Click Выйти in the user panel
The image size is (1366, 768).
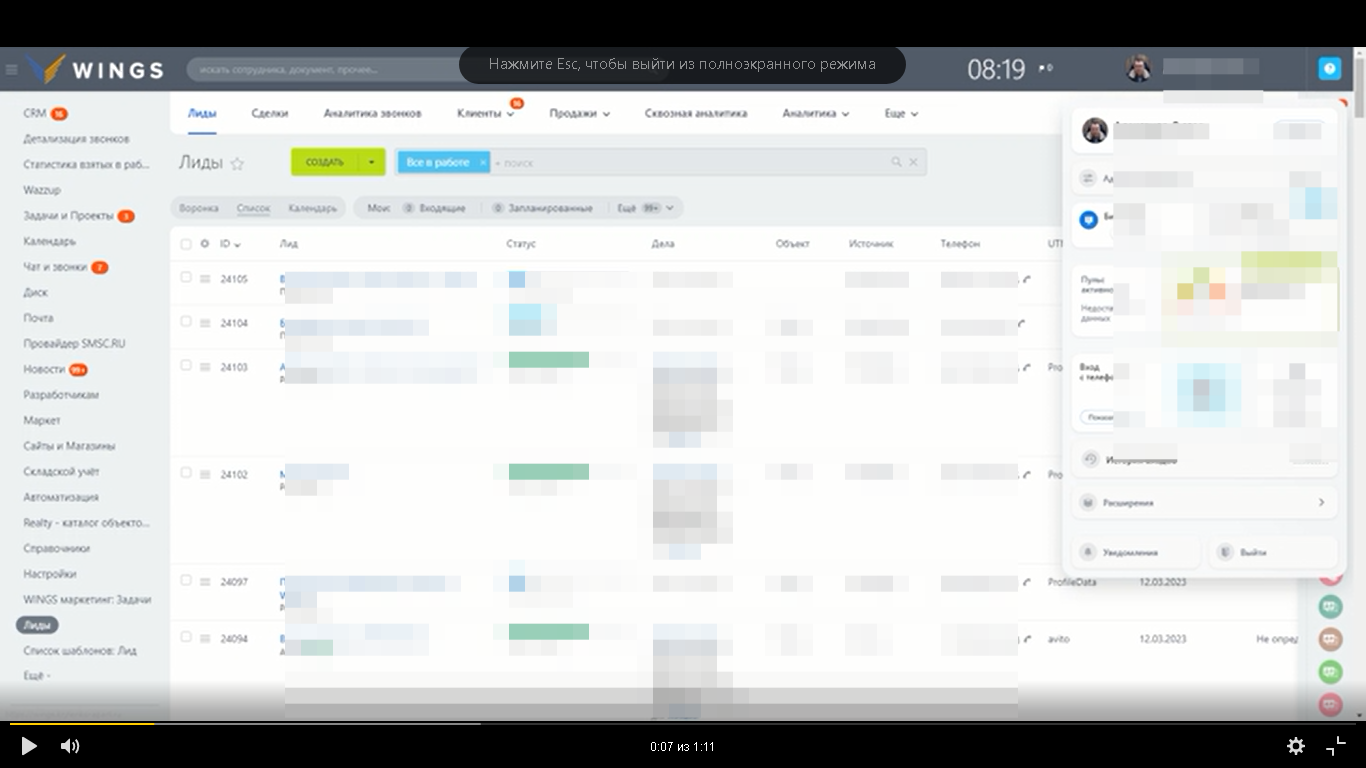pos(1273,552)
